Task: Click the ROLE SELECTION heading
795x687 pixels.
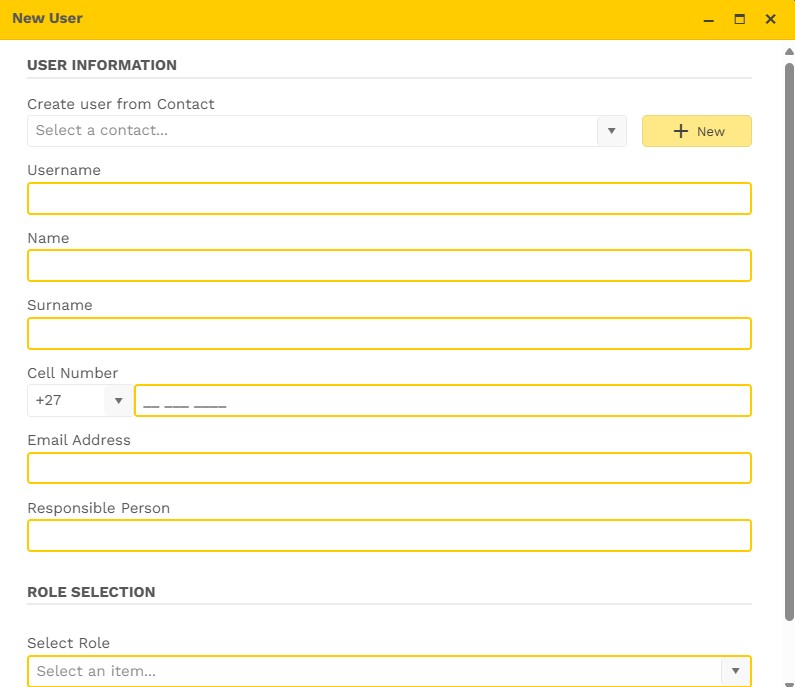Action: tap(91, 592)
